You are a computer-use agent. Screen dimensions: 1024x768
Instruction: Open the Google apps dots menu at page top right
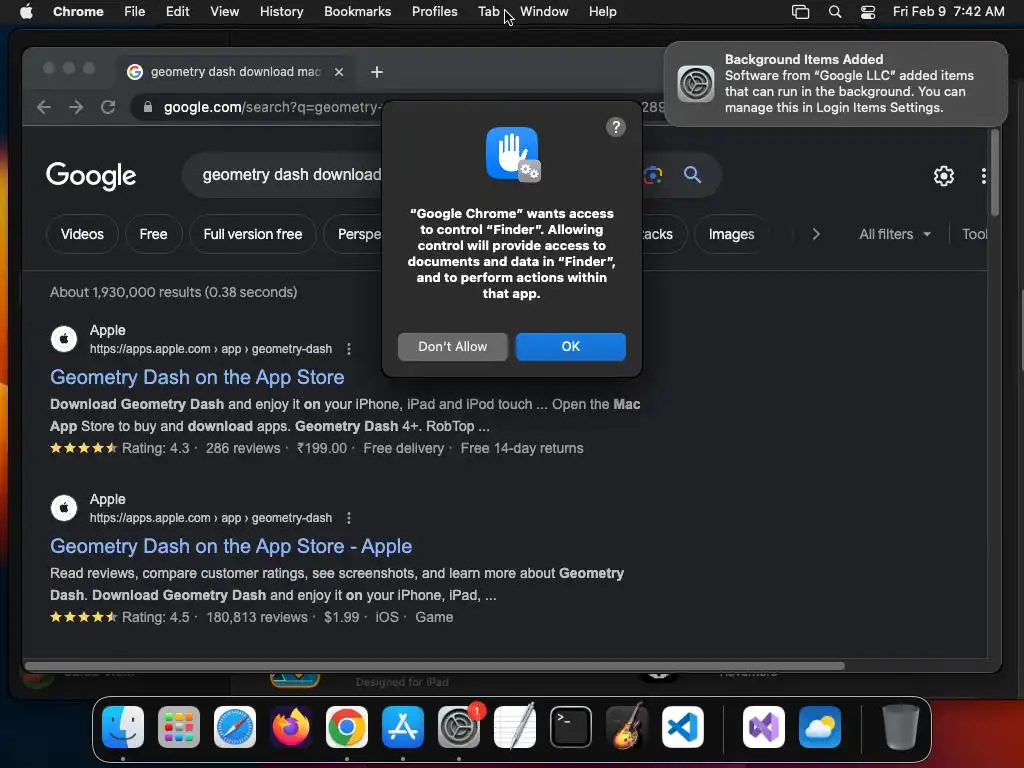983,176
